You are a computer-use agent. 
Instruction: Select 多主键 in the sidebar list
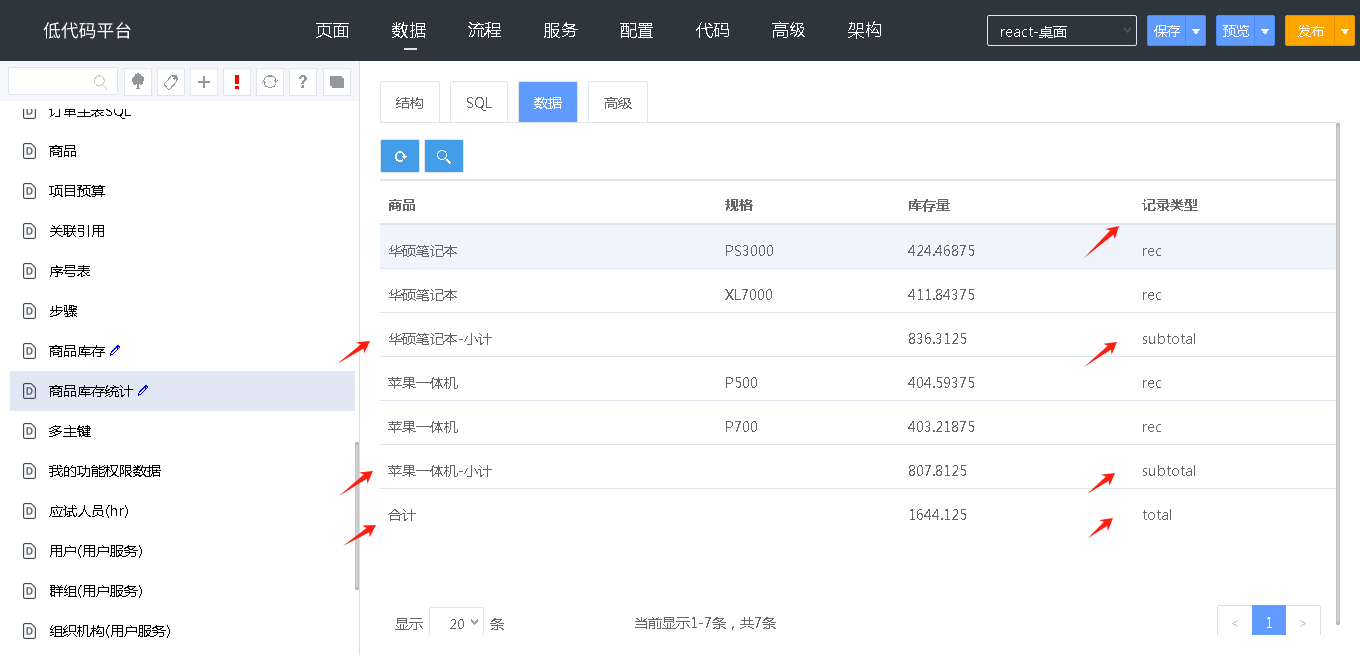point(182,431)
